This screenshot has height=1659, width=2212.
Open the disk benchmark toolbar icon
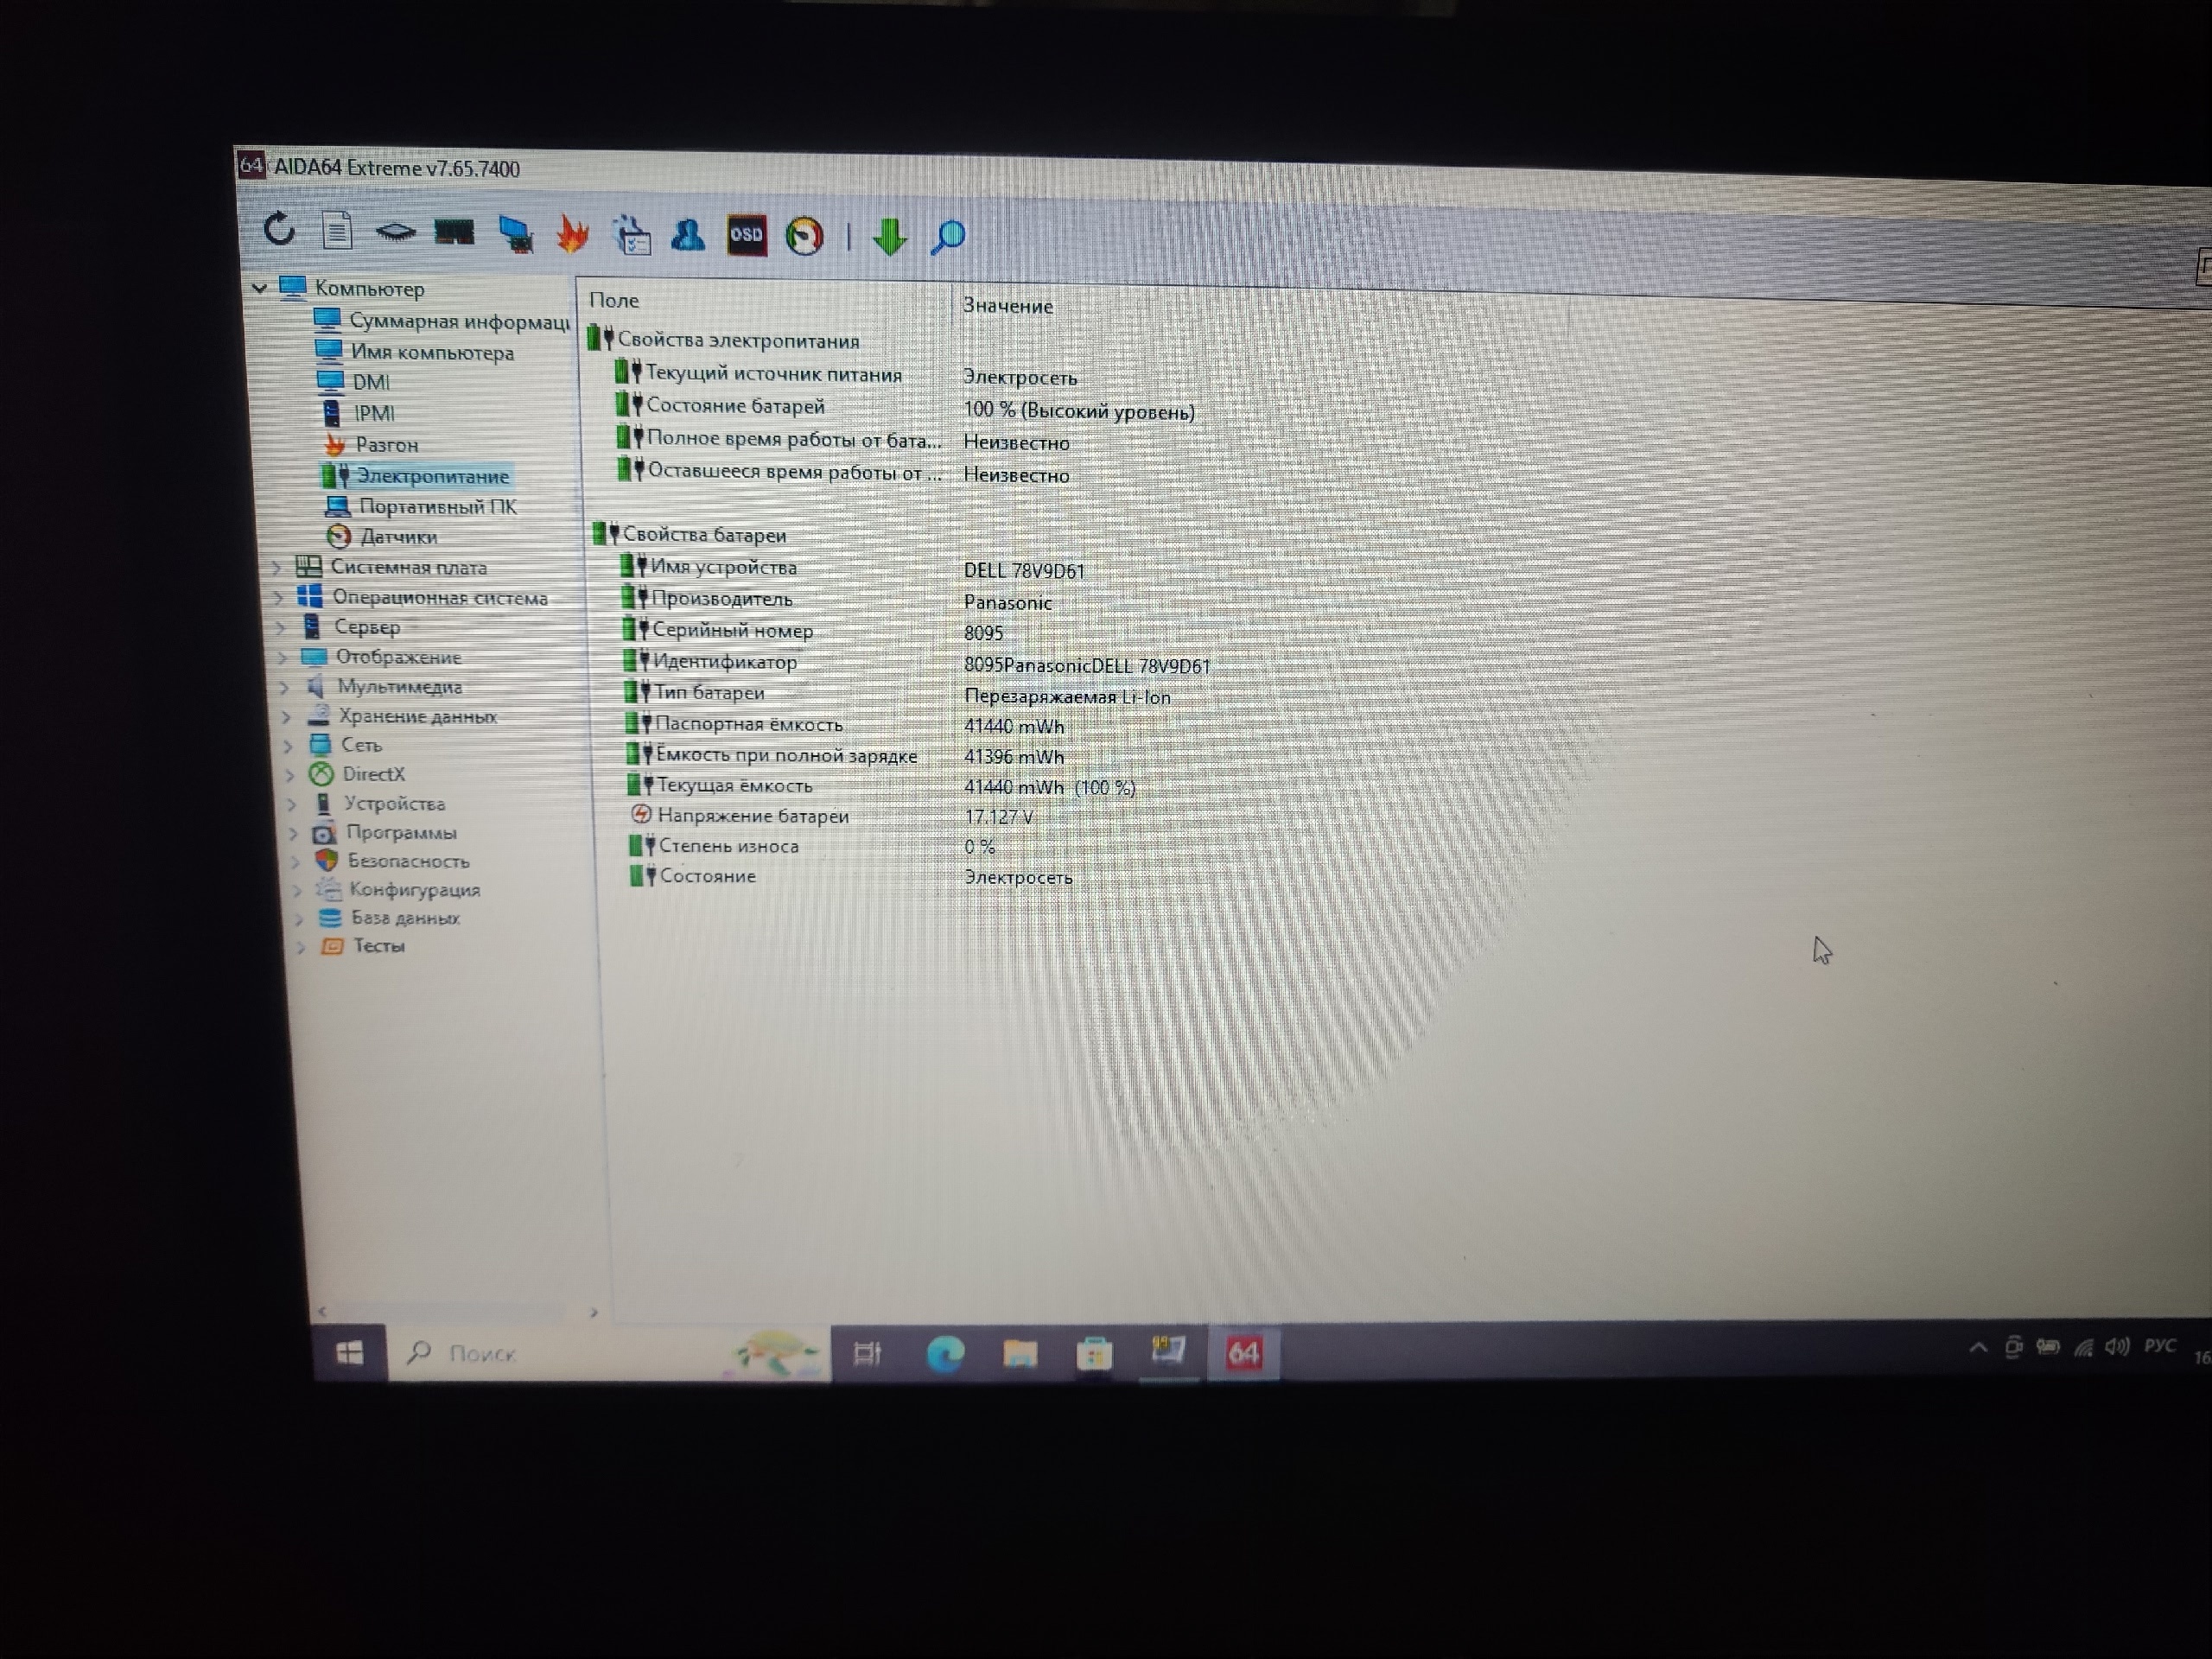tap(395, 233)
